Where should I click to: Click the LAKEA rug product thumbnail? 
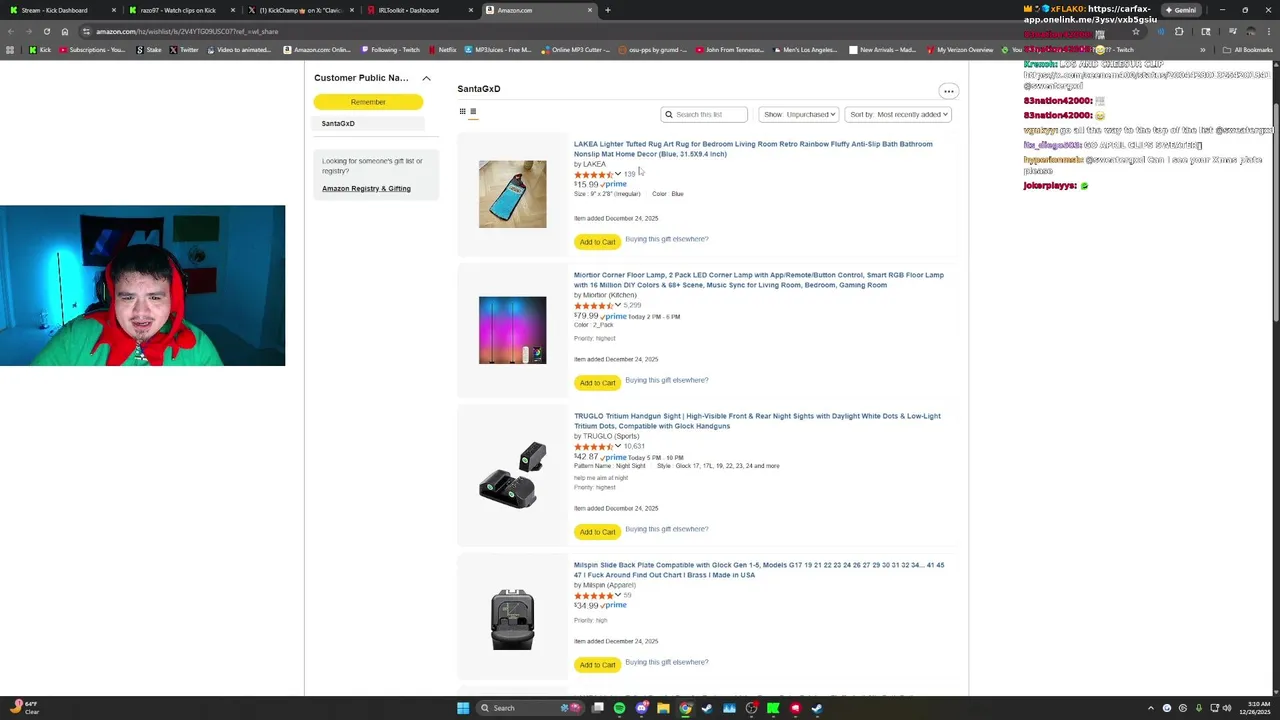pos(512,194)
